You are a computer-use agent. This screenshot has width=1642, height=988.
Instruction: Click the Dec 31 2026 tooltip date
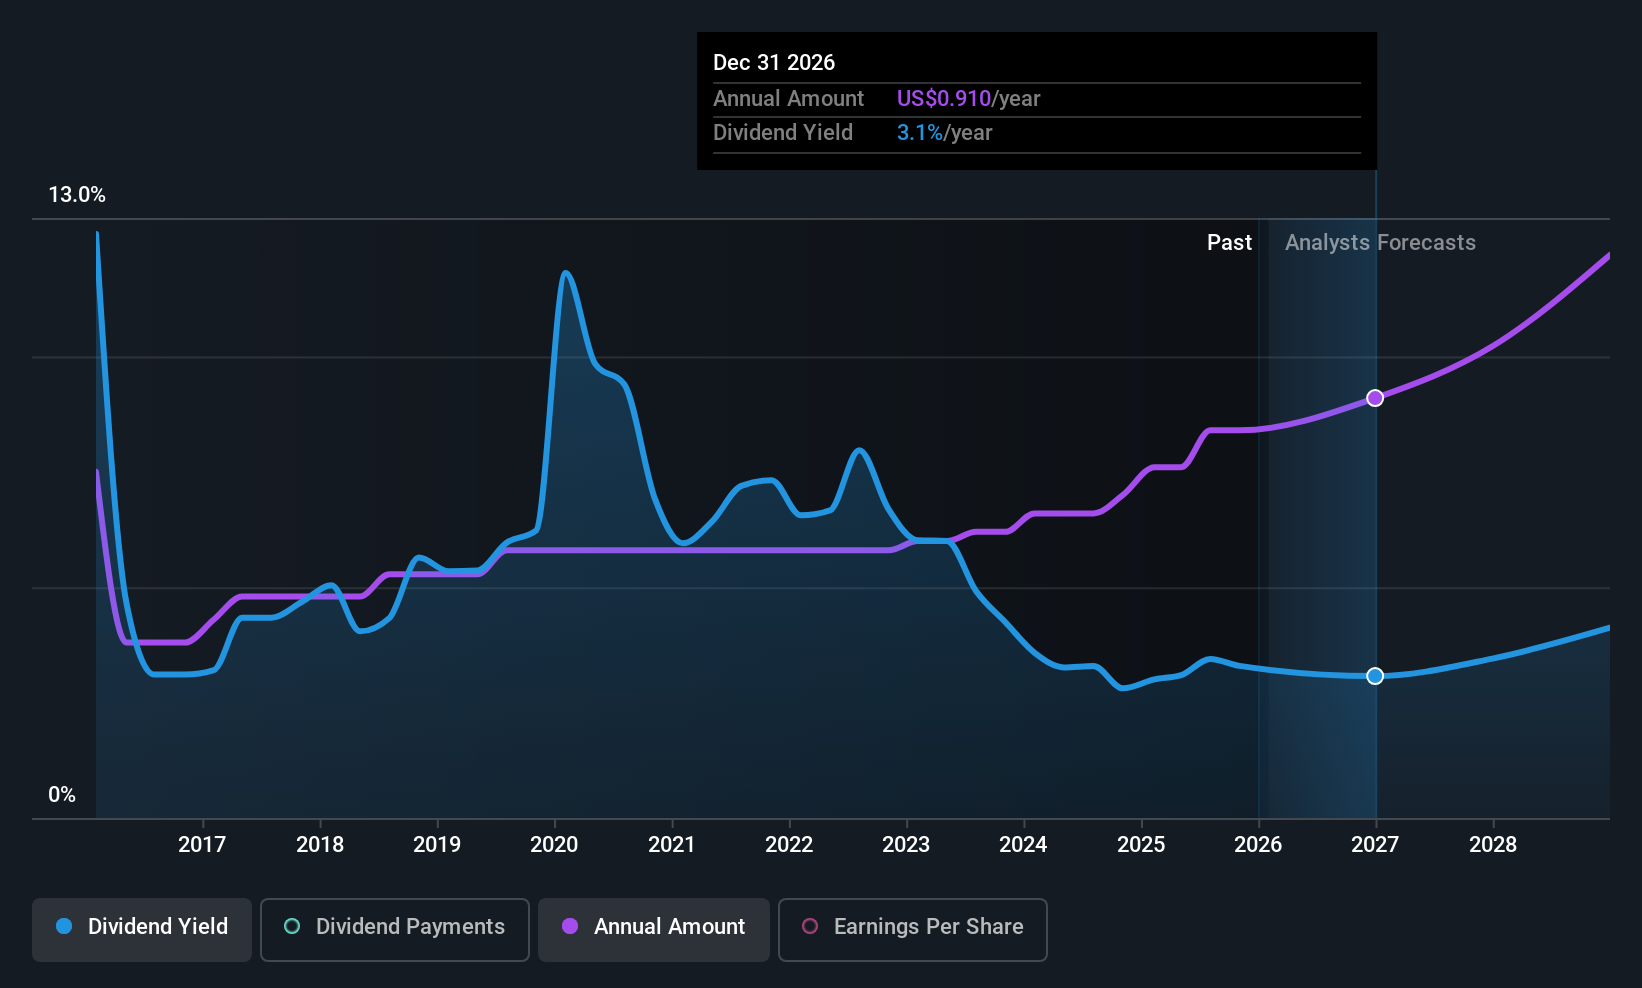point(774,62)
